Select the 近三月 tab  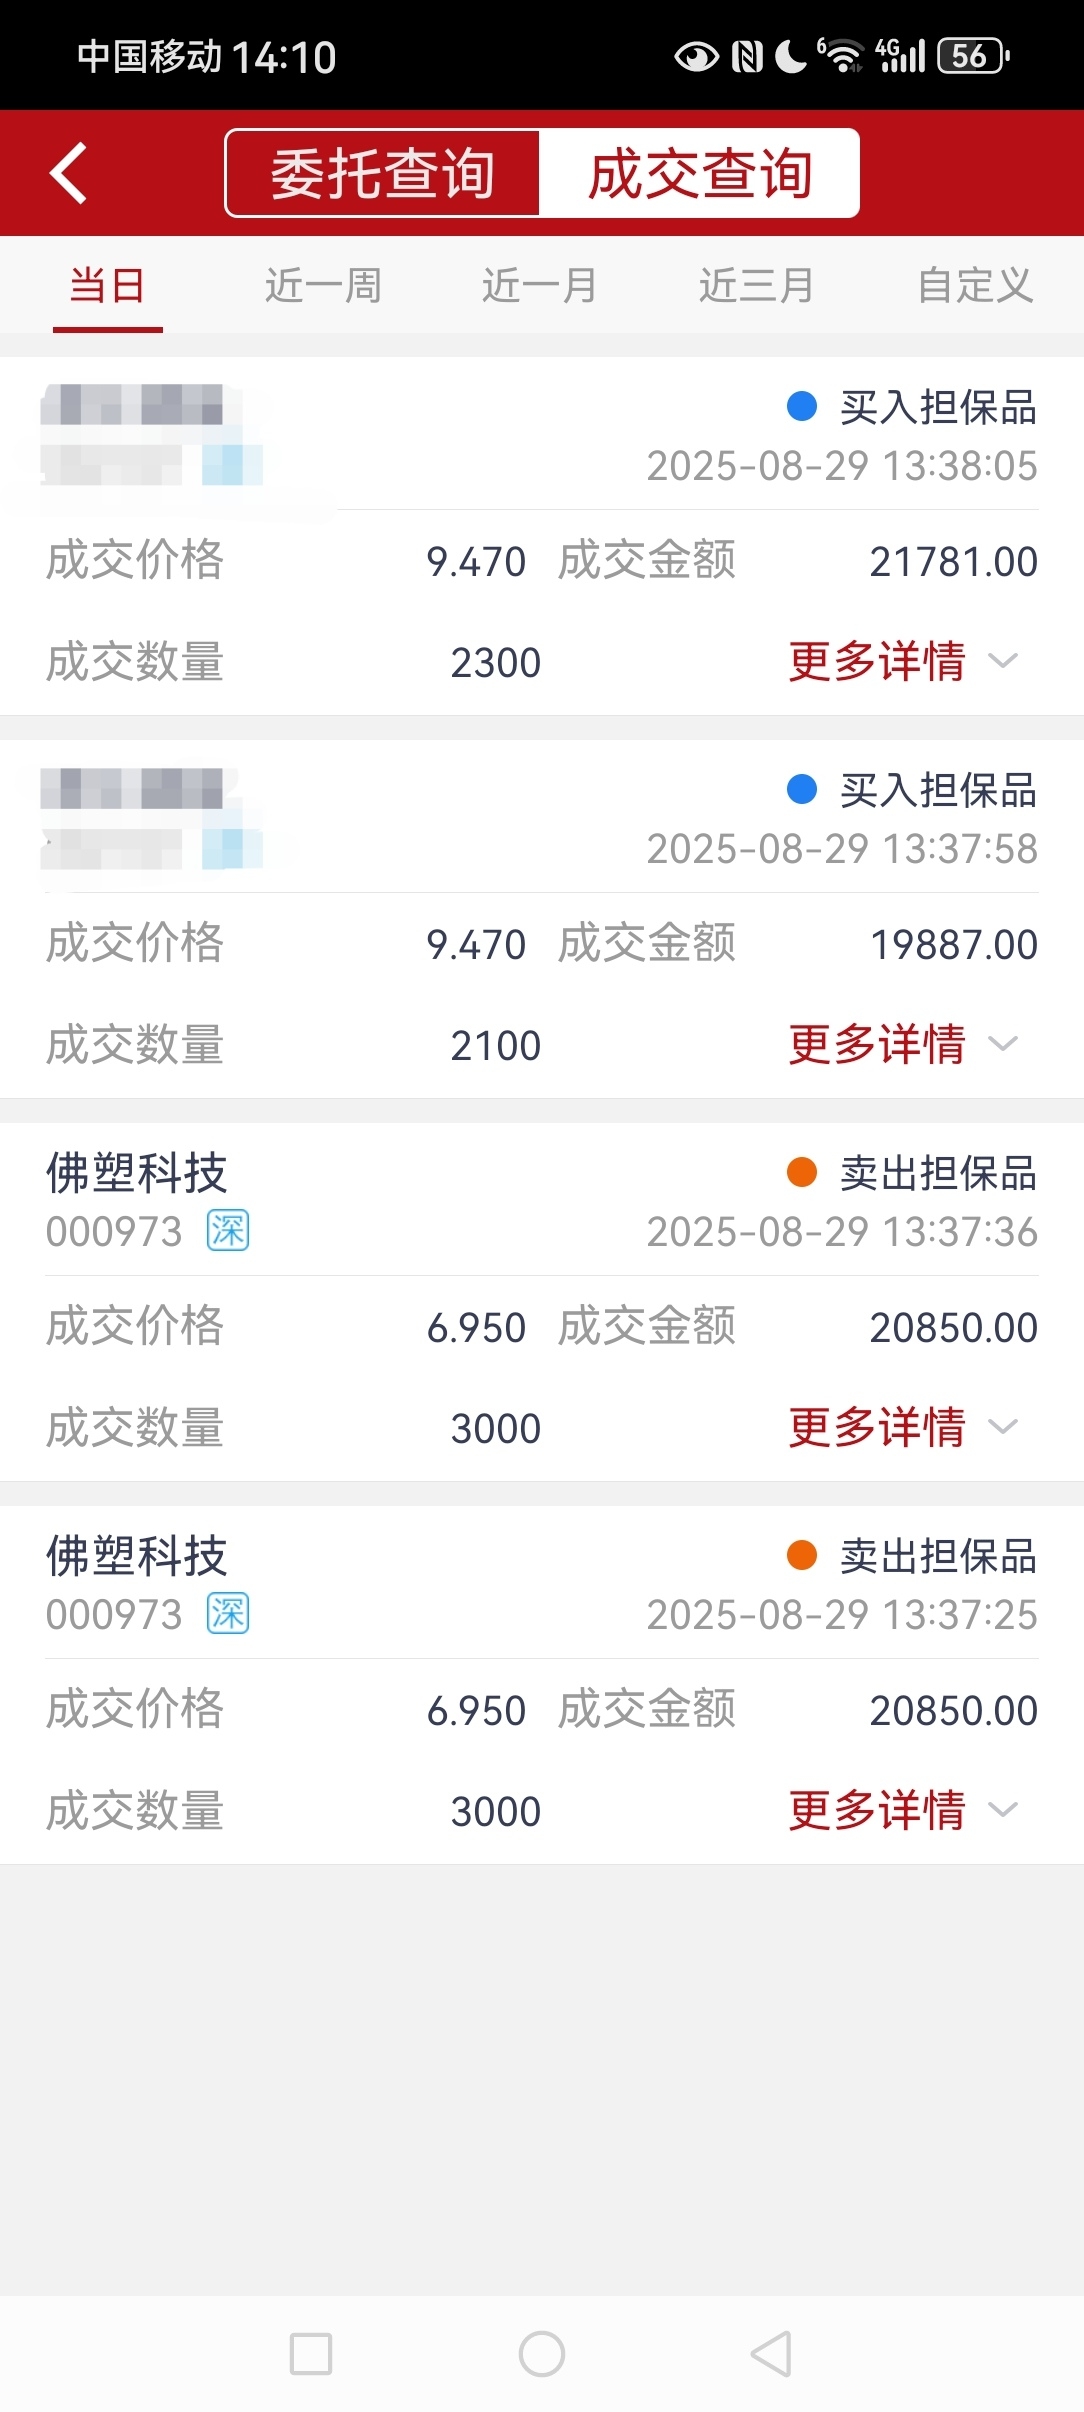pos(757,285)
